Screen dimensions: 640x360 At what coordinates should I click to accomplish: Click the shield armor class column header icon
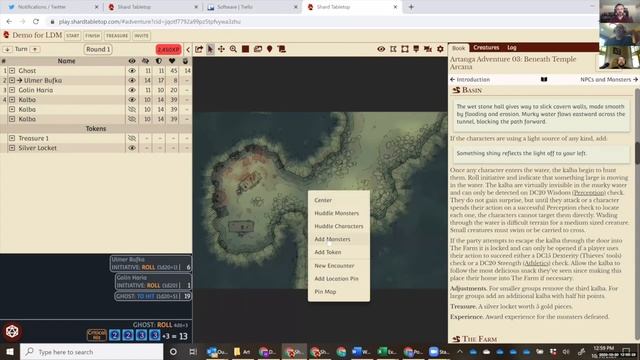159,61
